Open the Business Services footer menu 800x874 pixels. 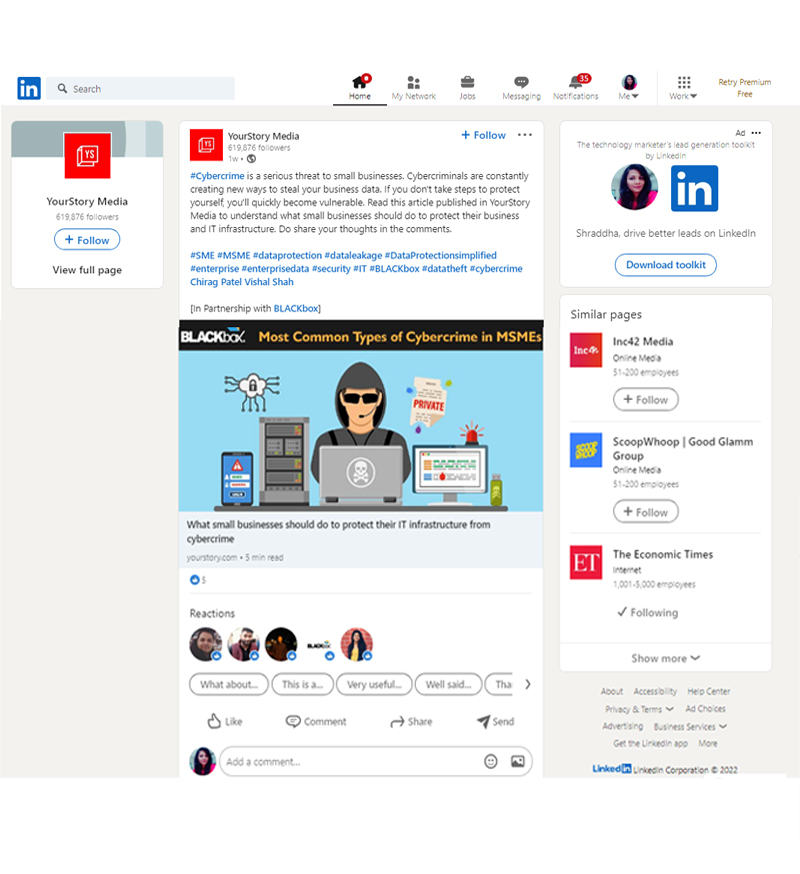690,727
